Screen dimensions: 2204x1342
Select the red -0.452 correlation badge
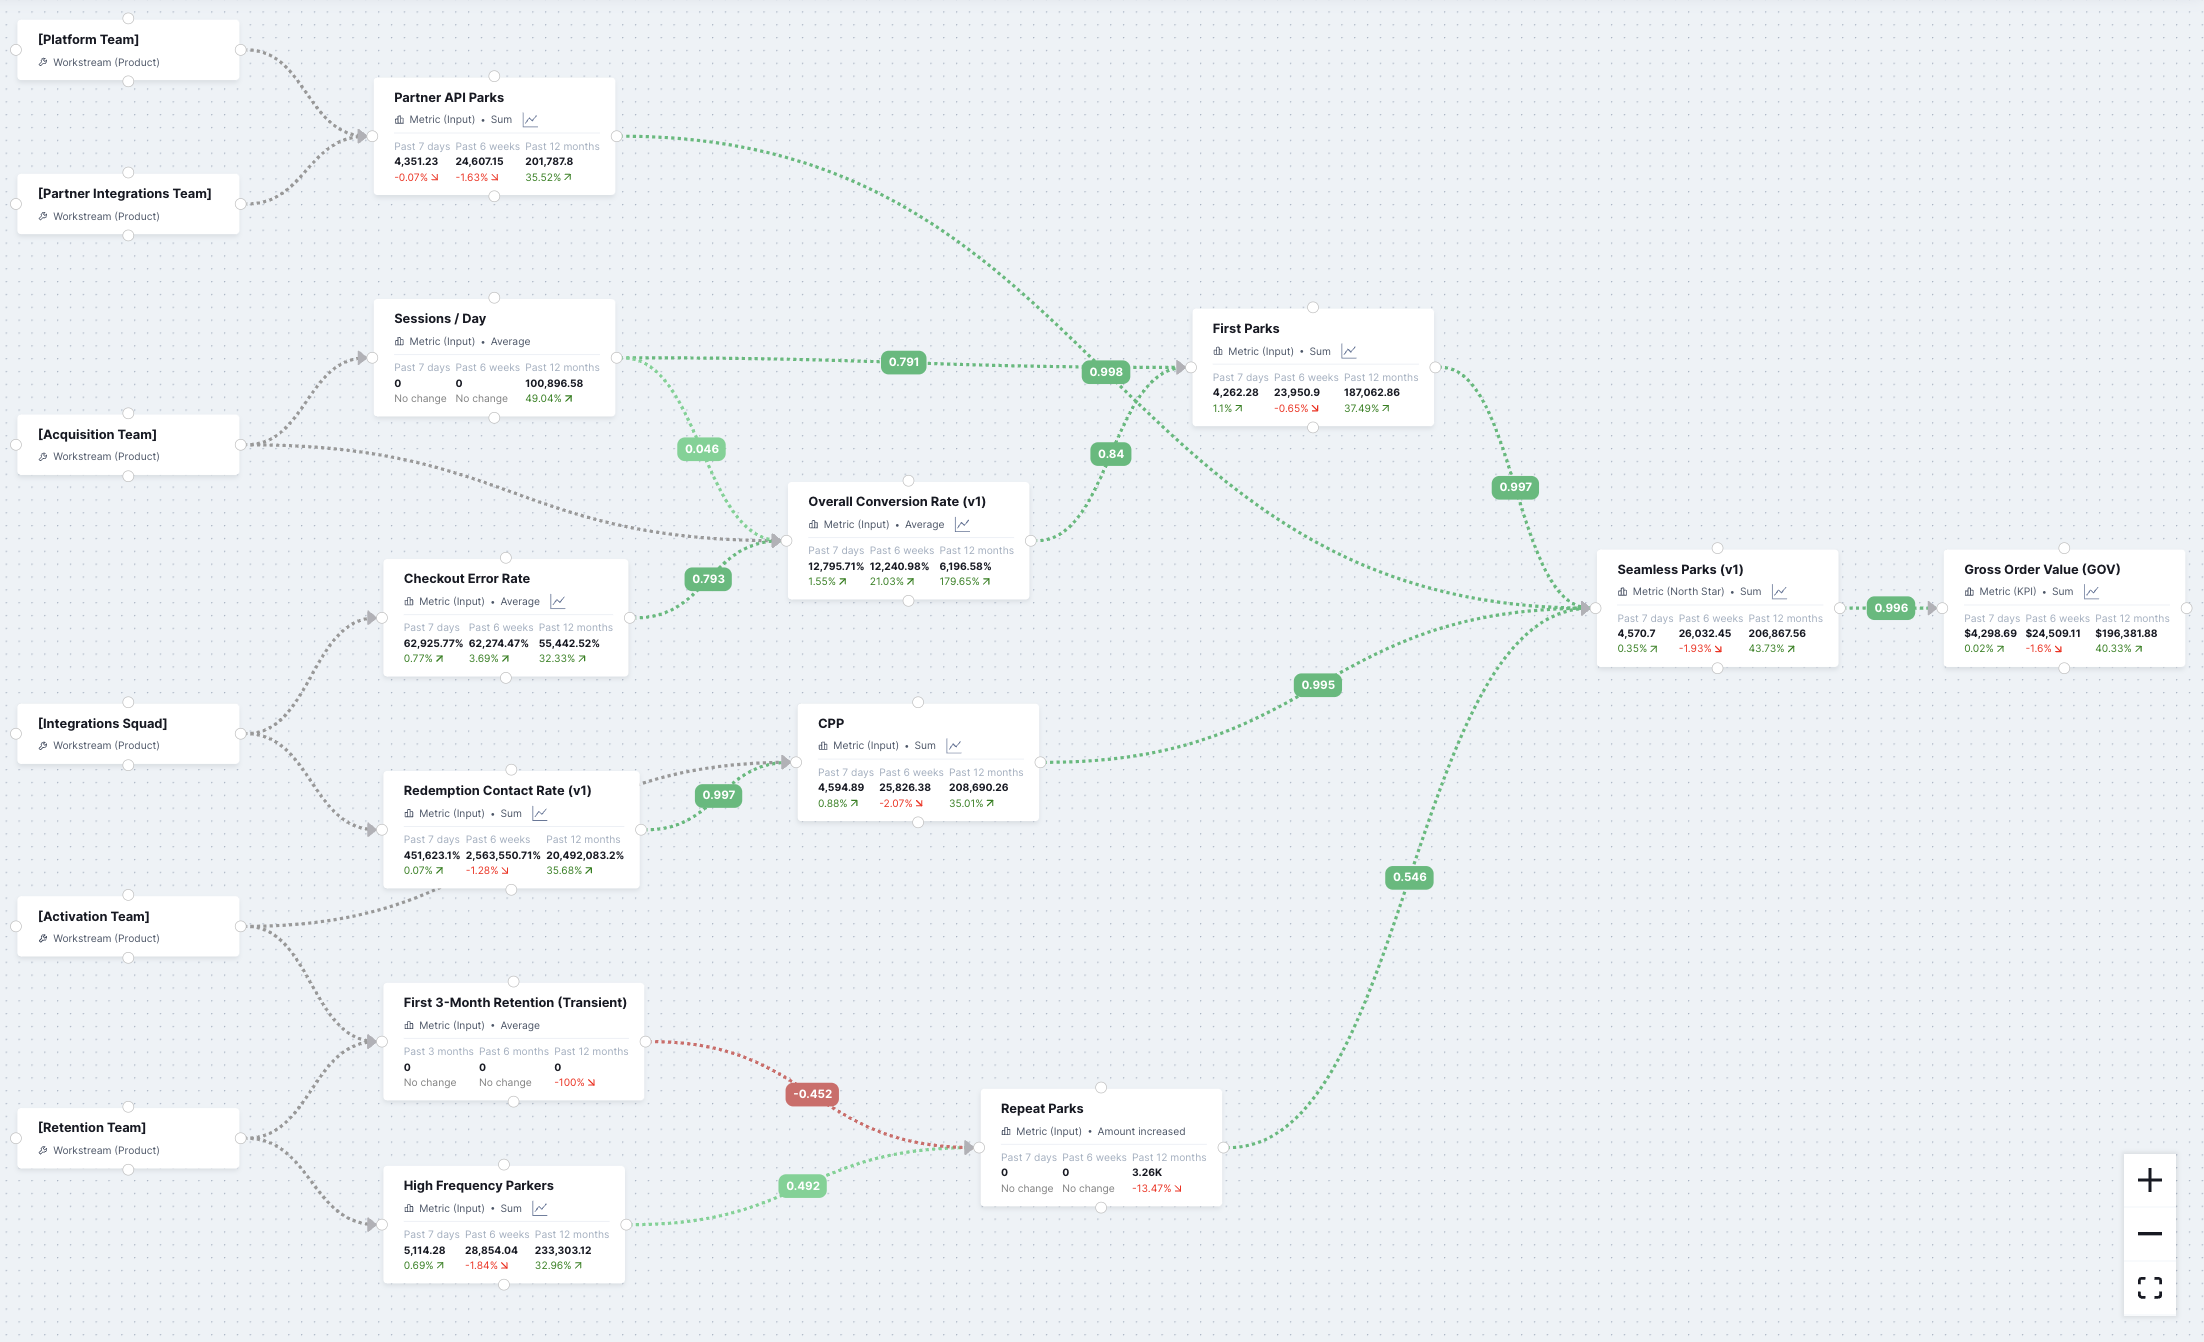tap(812, 1094)
